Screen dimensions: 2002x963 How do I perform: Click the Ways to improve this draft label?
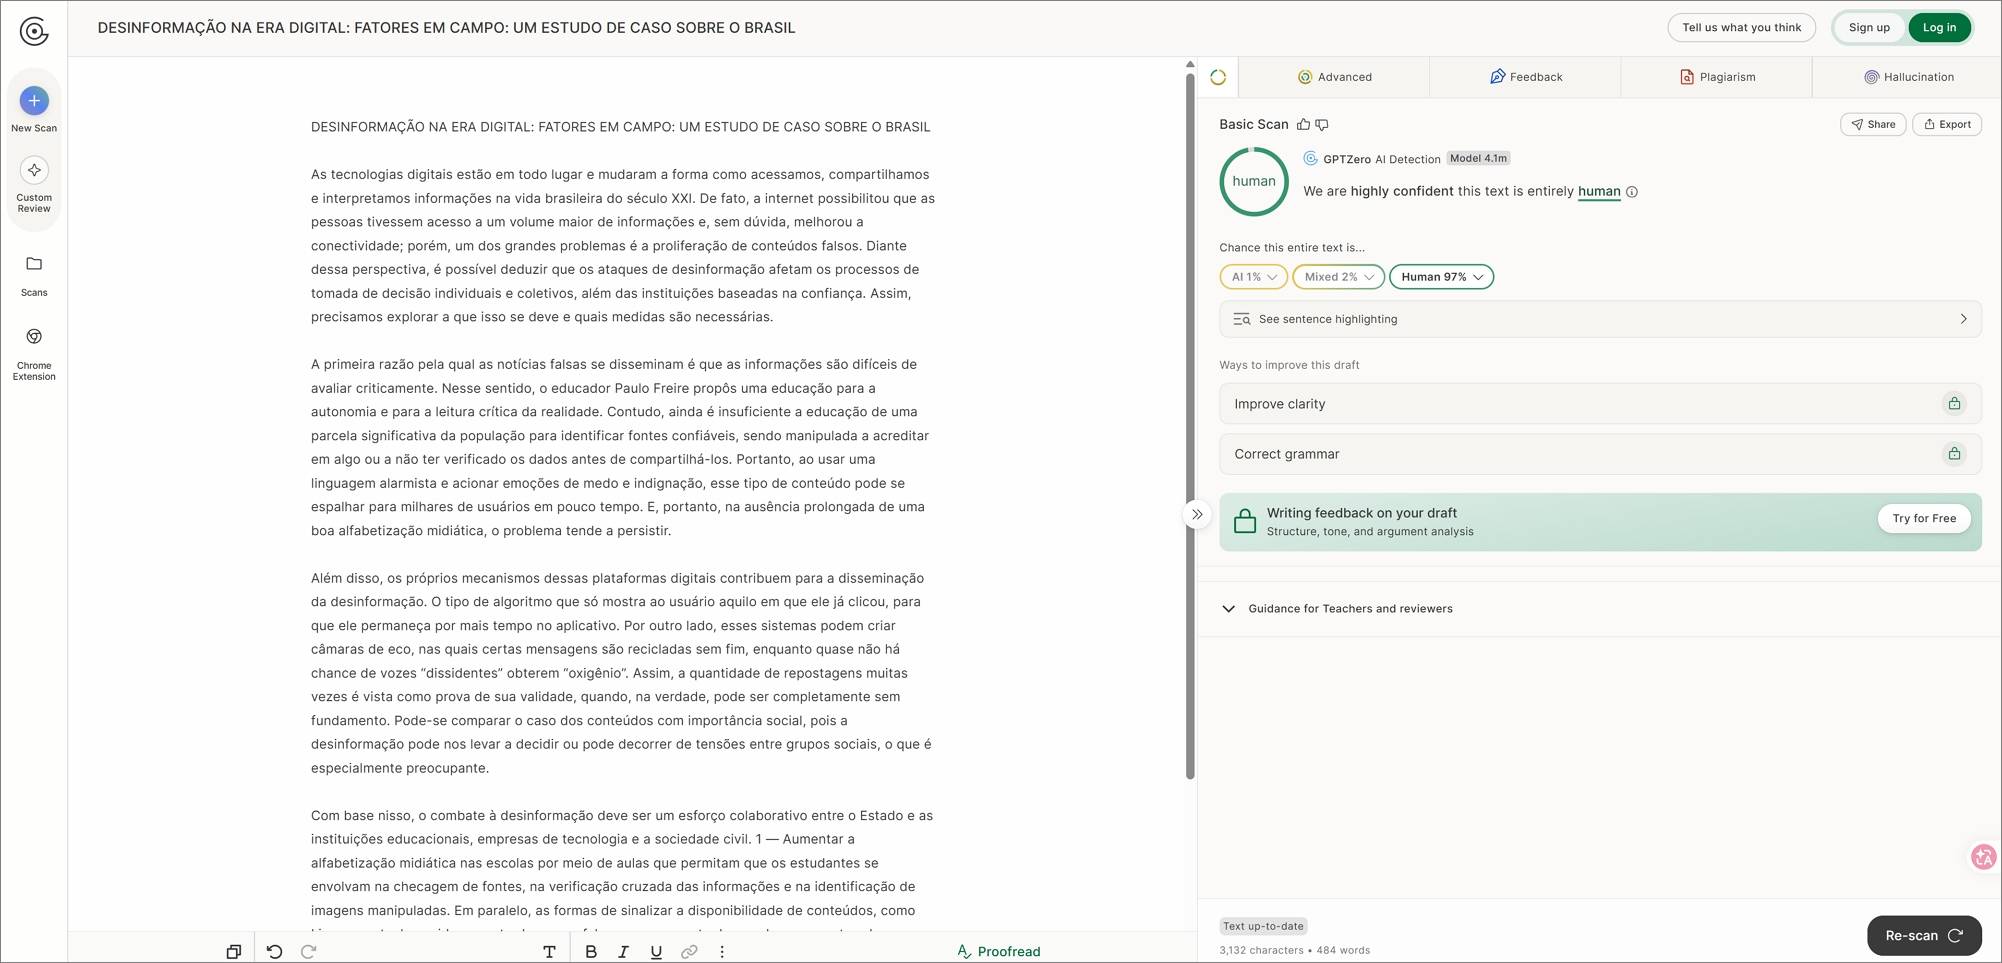(x=1289, y=366)
